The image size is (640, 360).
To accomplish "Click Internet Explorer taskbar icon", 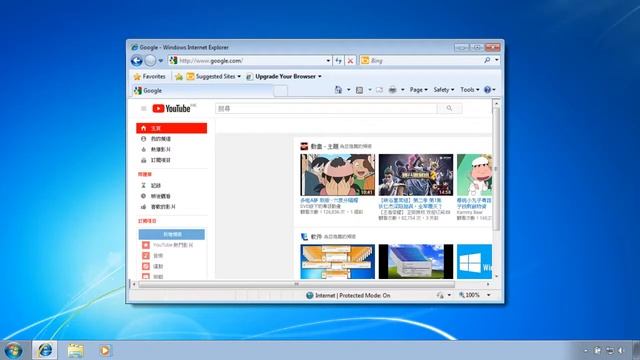I will point(45,350).
